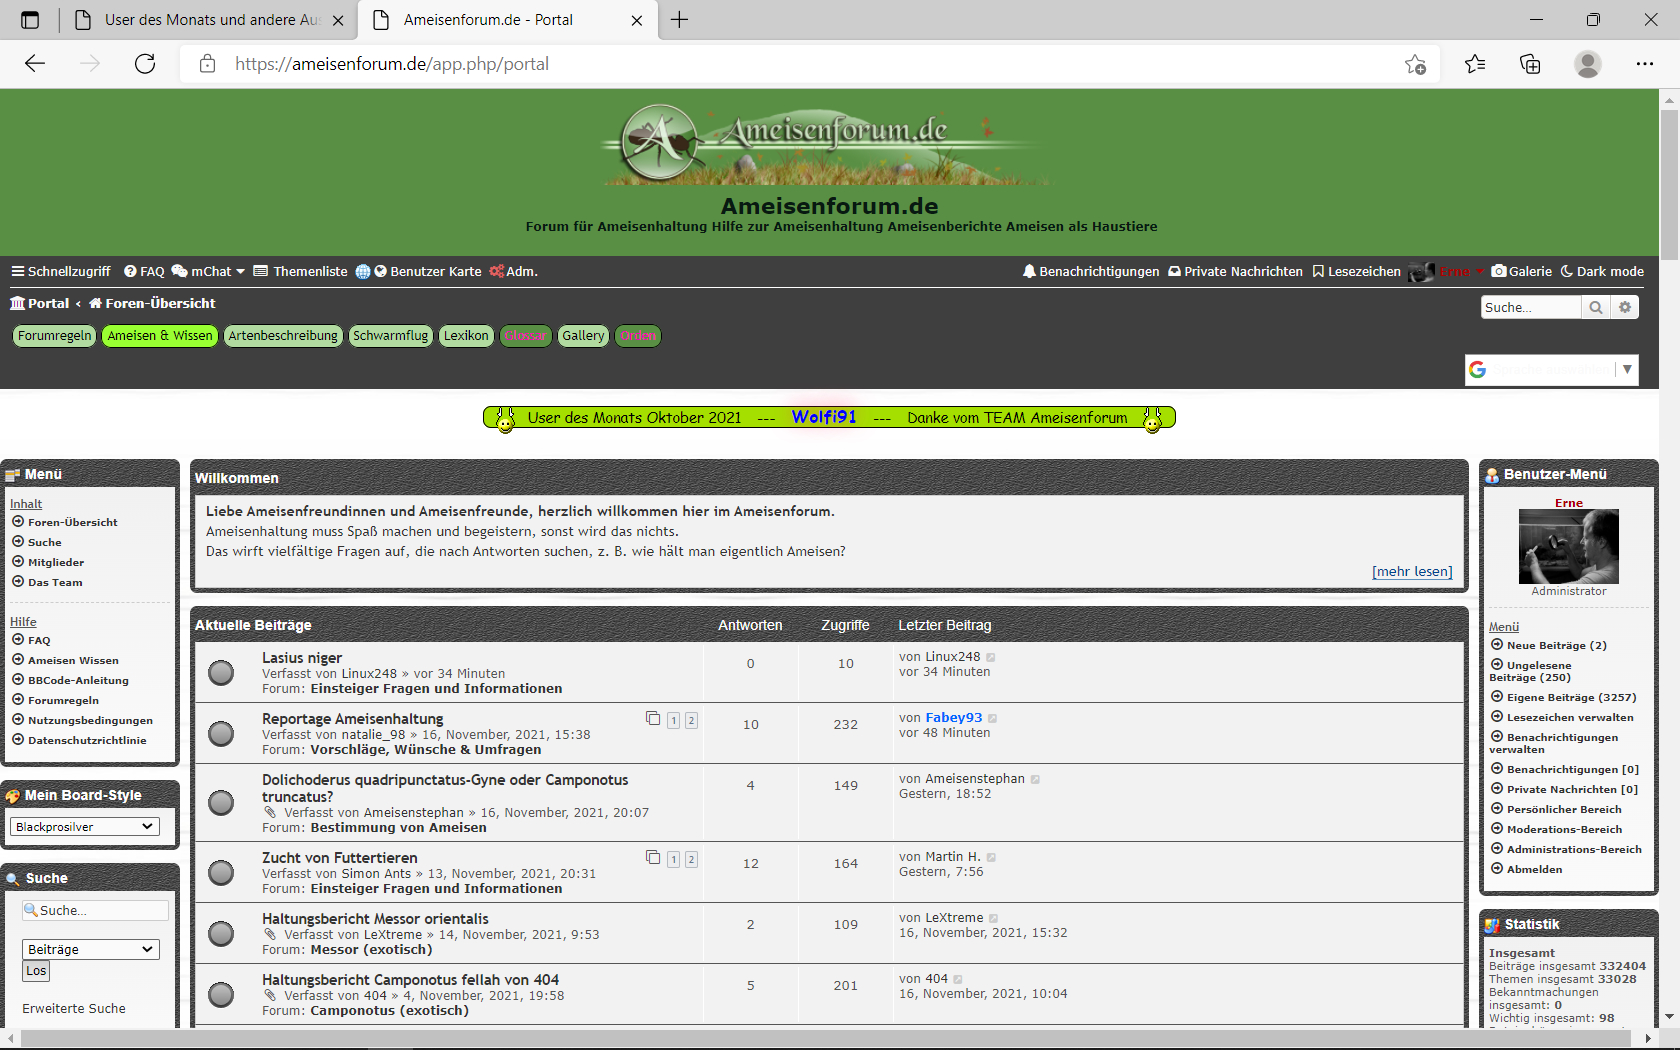This screenshot has height=1050, width=1680.
Task: Add this page to browser favorites
Action: click(x=1415, y=64)
